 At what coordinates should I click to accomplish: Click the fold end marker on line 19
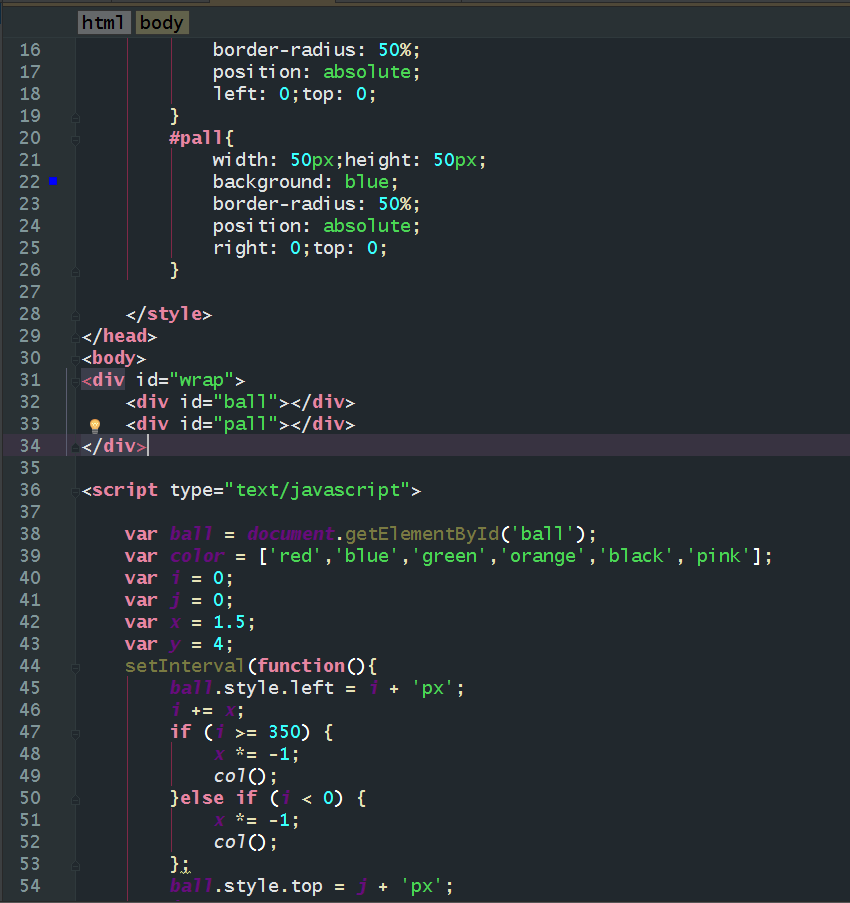coord(75,118)
